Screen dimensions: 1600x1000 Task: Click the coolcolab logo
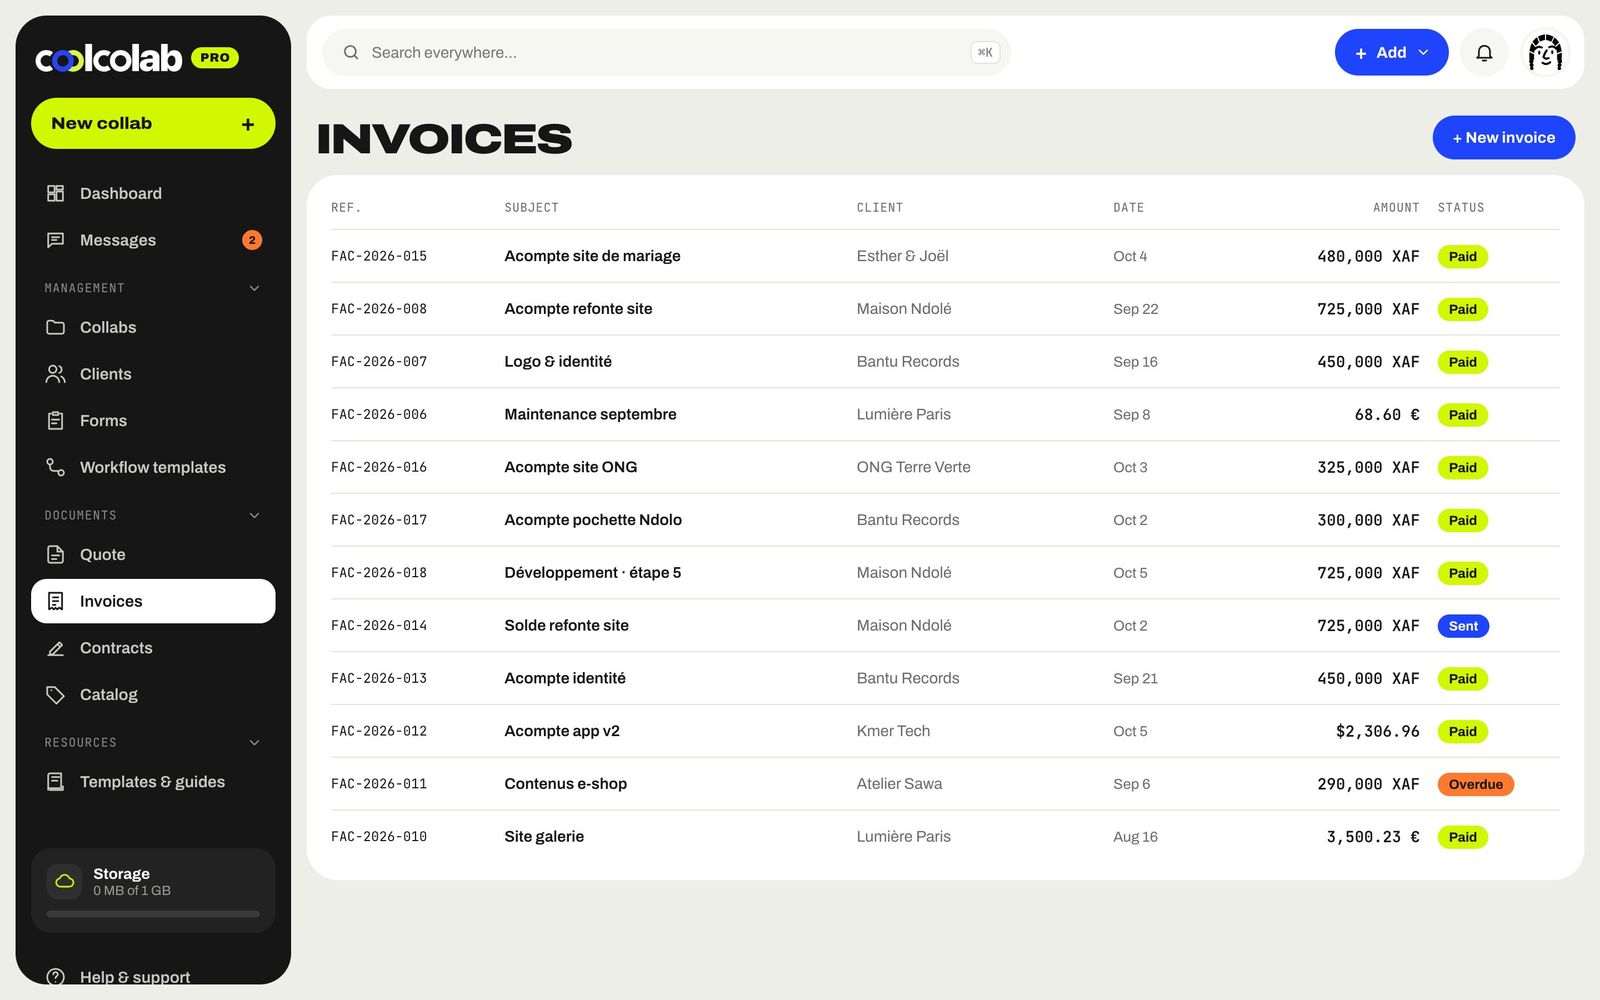109,58
